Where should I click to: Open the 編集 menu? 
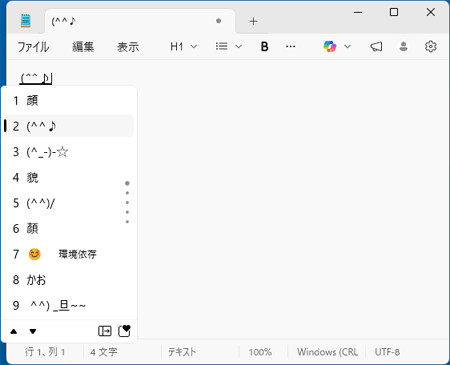(83, 47)
